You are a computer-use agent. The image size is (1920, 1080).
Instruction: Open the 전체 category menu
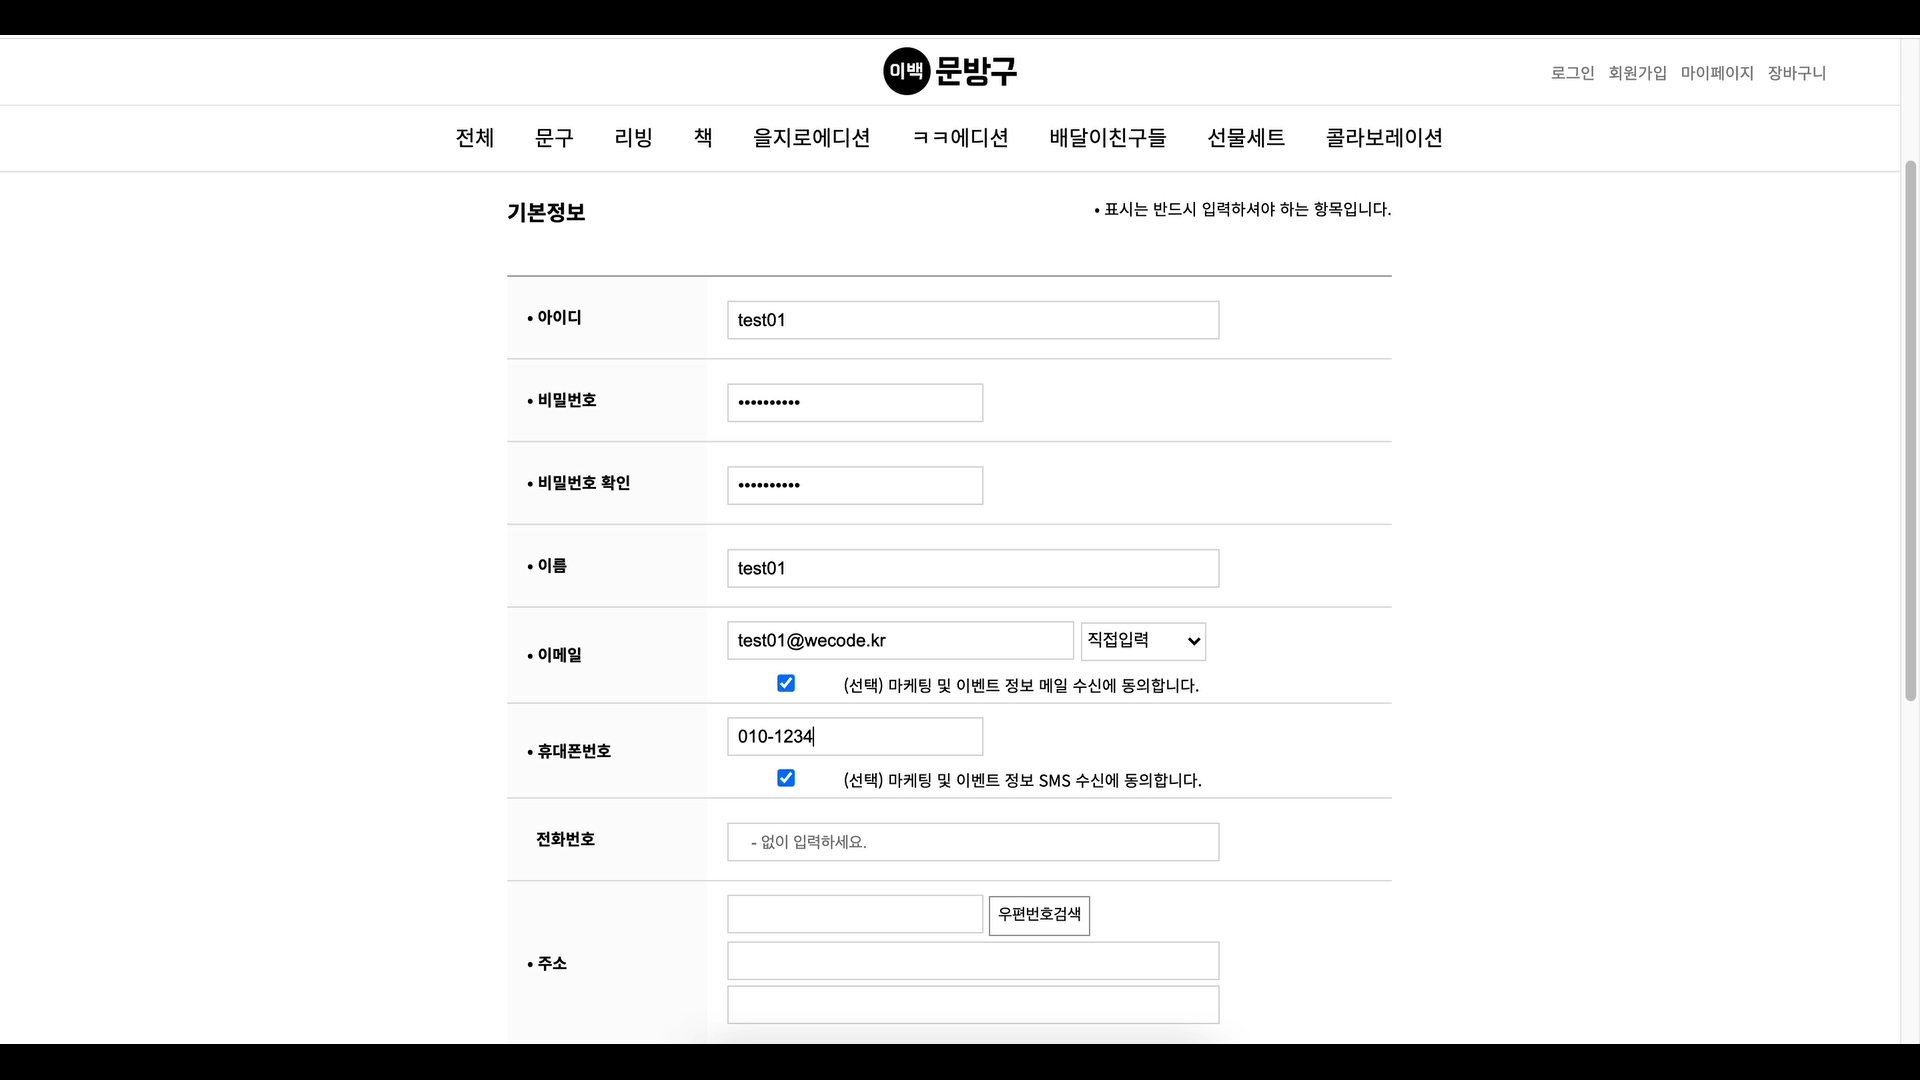(474, 138)
